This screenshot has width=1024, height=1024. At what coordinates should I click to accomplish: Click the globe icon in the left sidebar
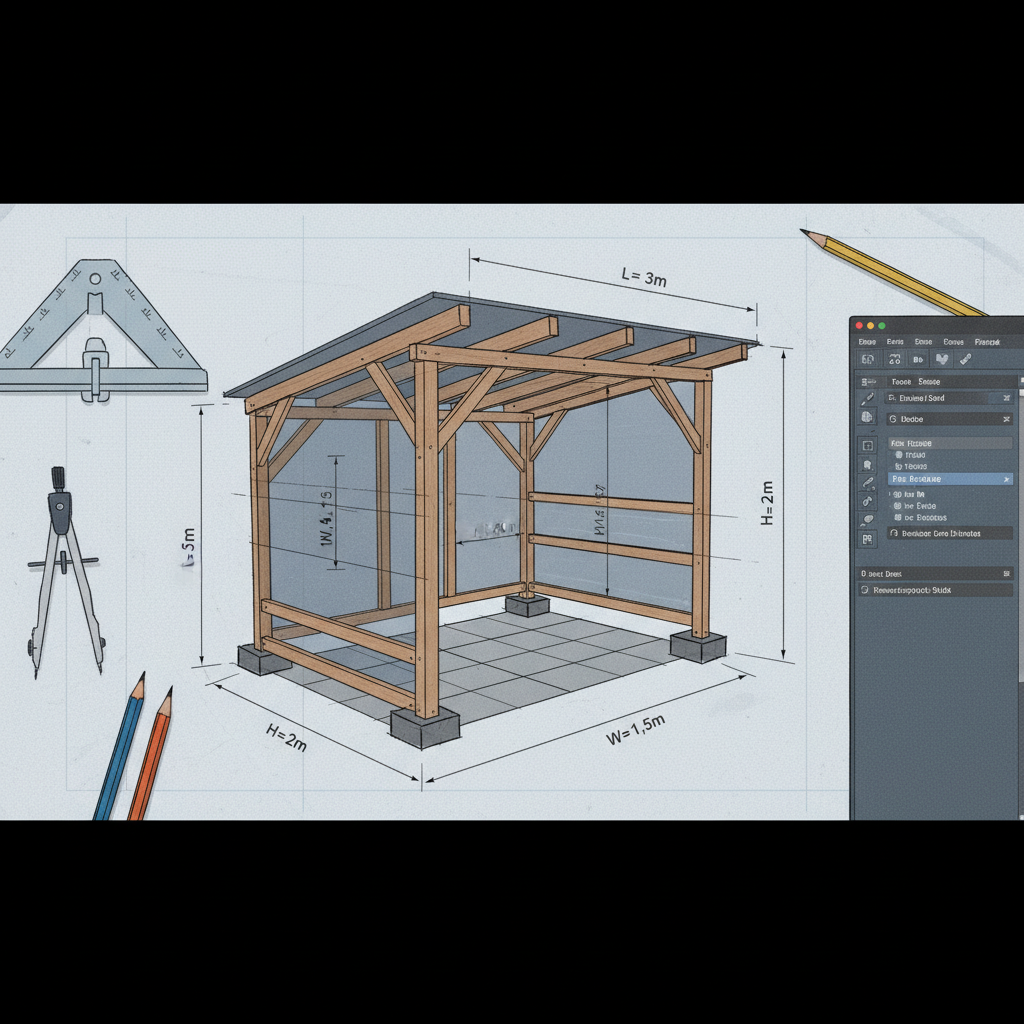867,417
